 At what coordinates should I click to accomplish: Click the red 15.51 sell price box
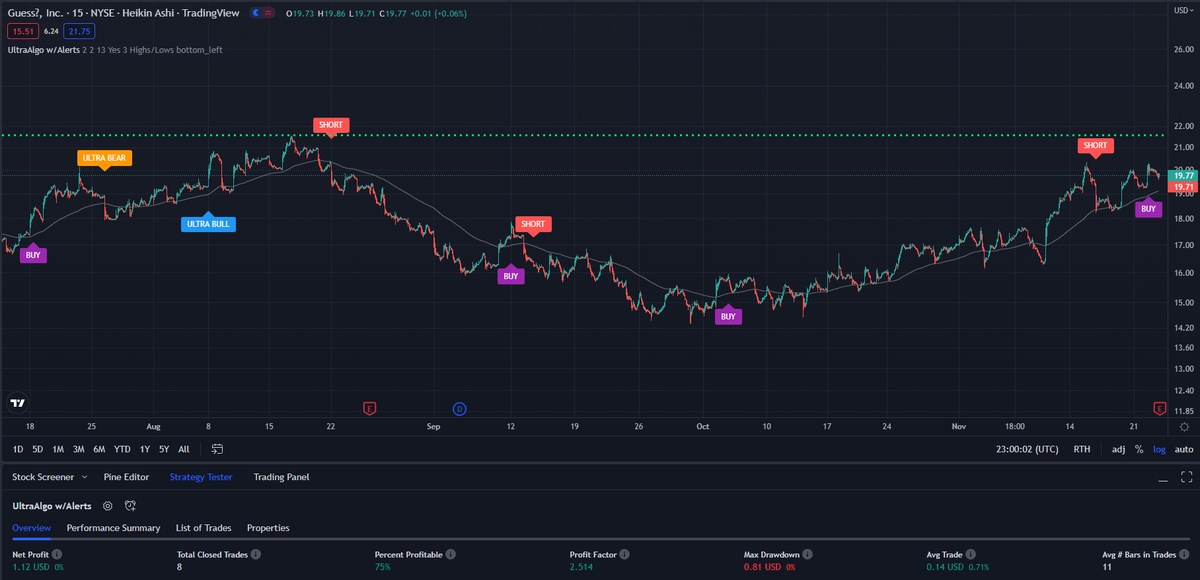[22, 32]
